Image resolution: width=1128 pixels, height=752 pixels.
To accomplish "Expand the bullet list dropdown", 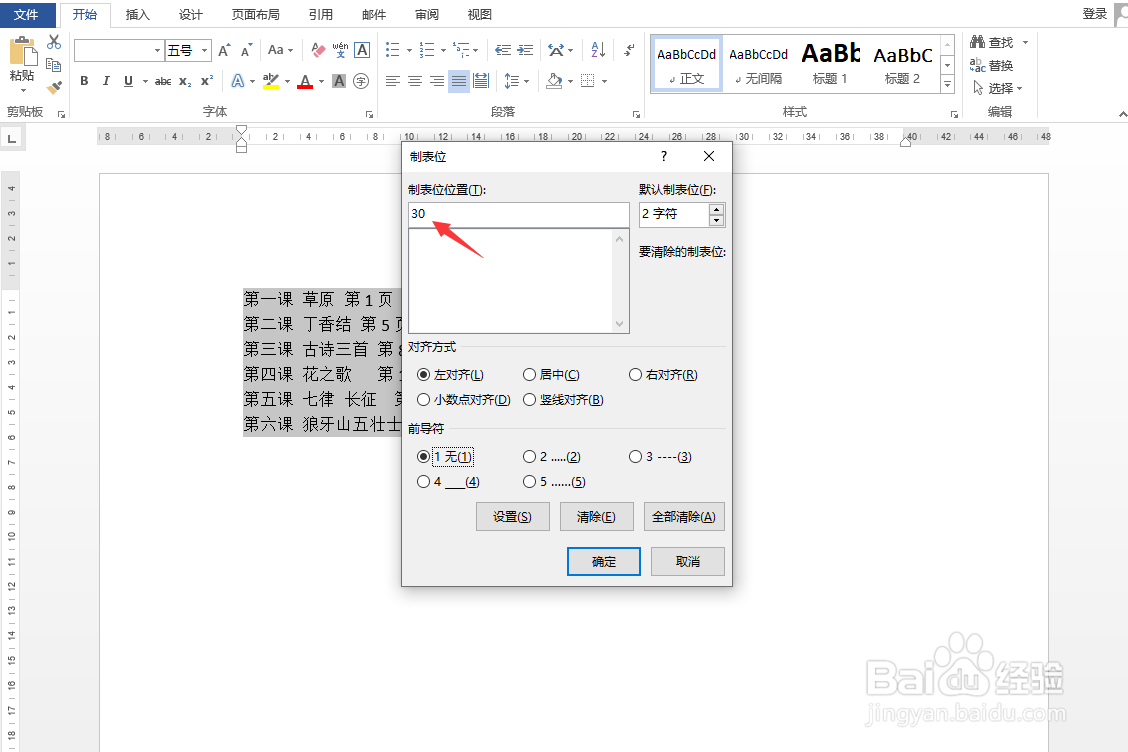I will click(411, 49).
